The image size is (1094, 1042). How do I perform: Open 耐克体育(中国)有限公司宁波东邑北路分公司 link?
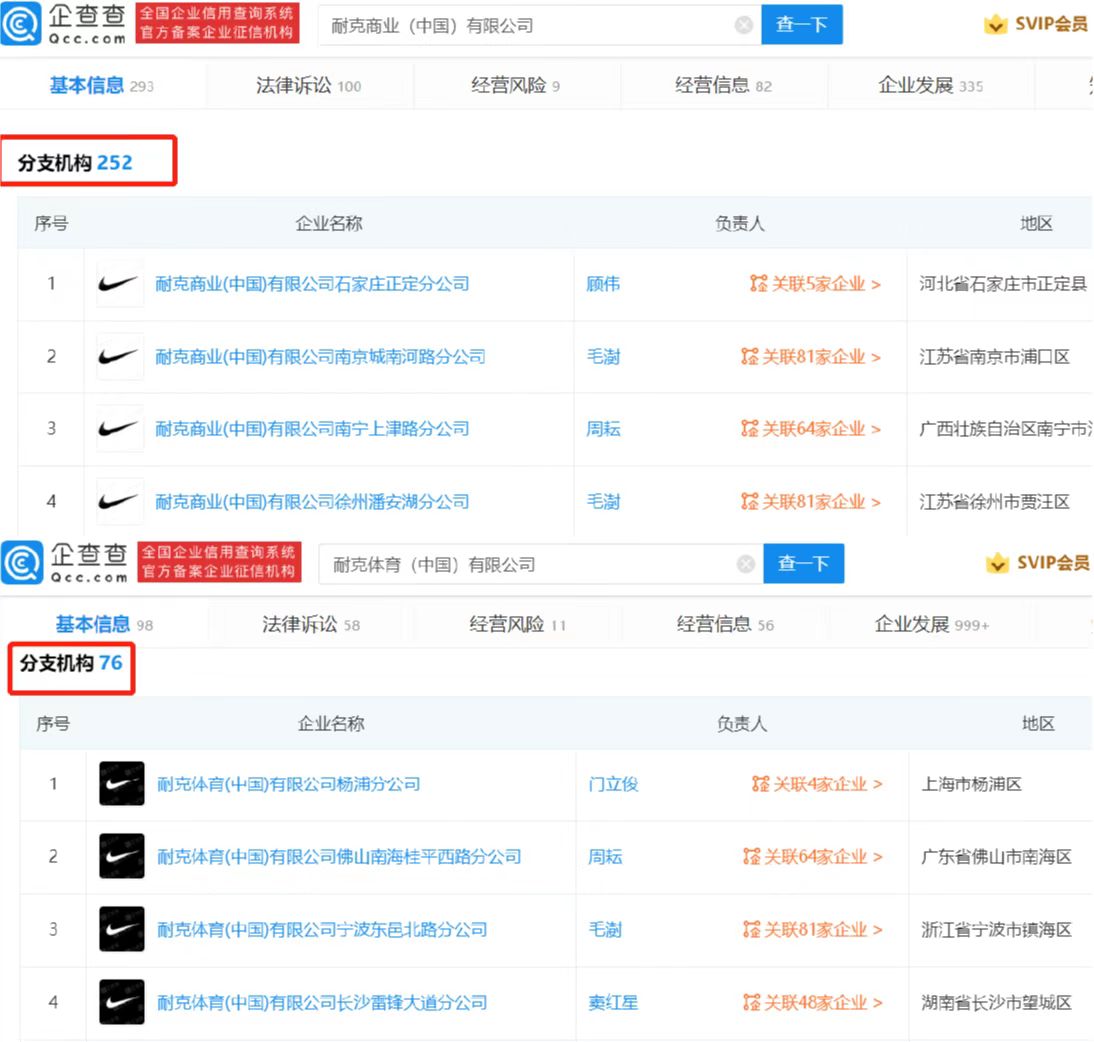click(322, 930)
